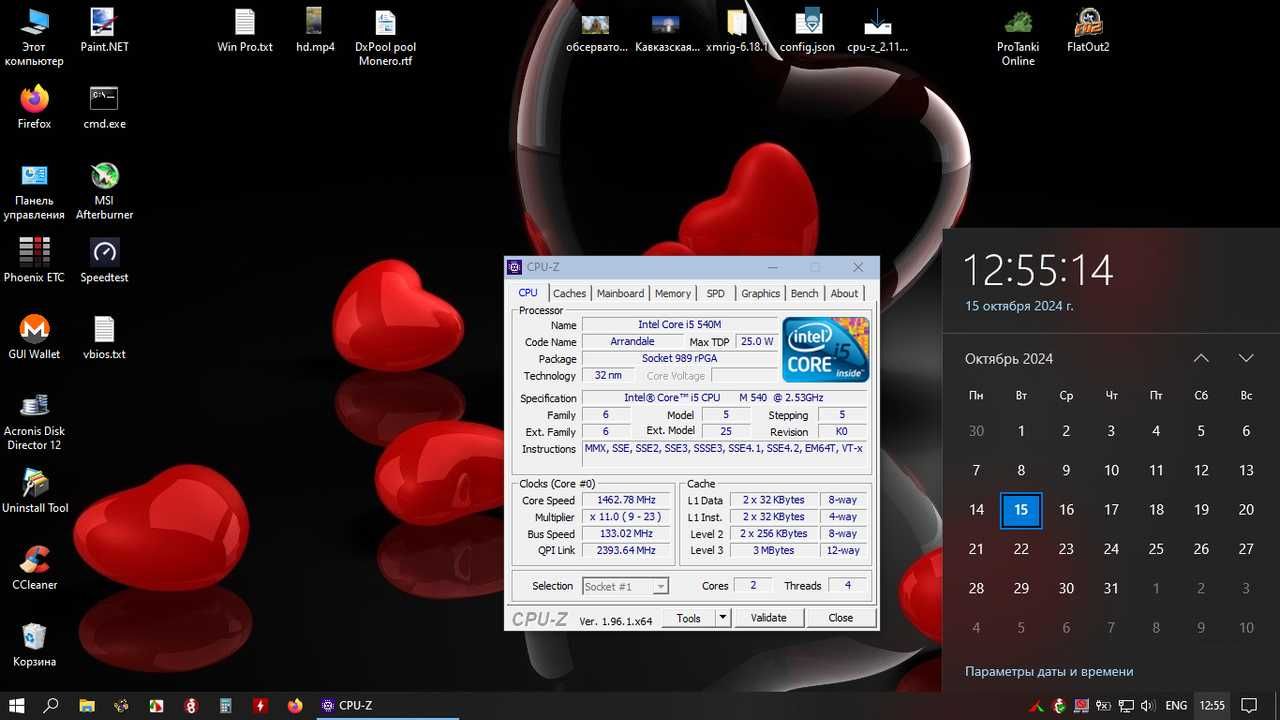Open the taskbar search magnifier
Viewport: 1280px width, 720px height.
point(52,705)
